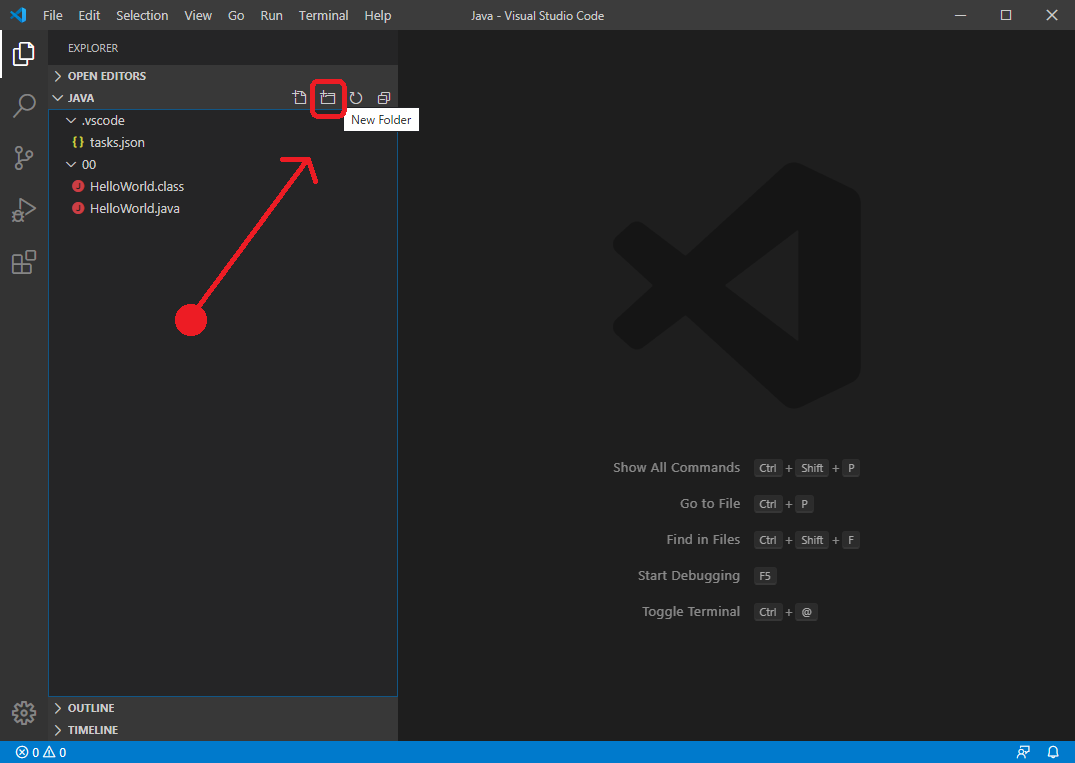Open the Go menu
Viewport: 1075px width, 763px height.
pyautogui.click(x=236, y=15)
